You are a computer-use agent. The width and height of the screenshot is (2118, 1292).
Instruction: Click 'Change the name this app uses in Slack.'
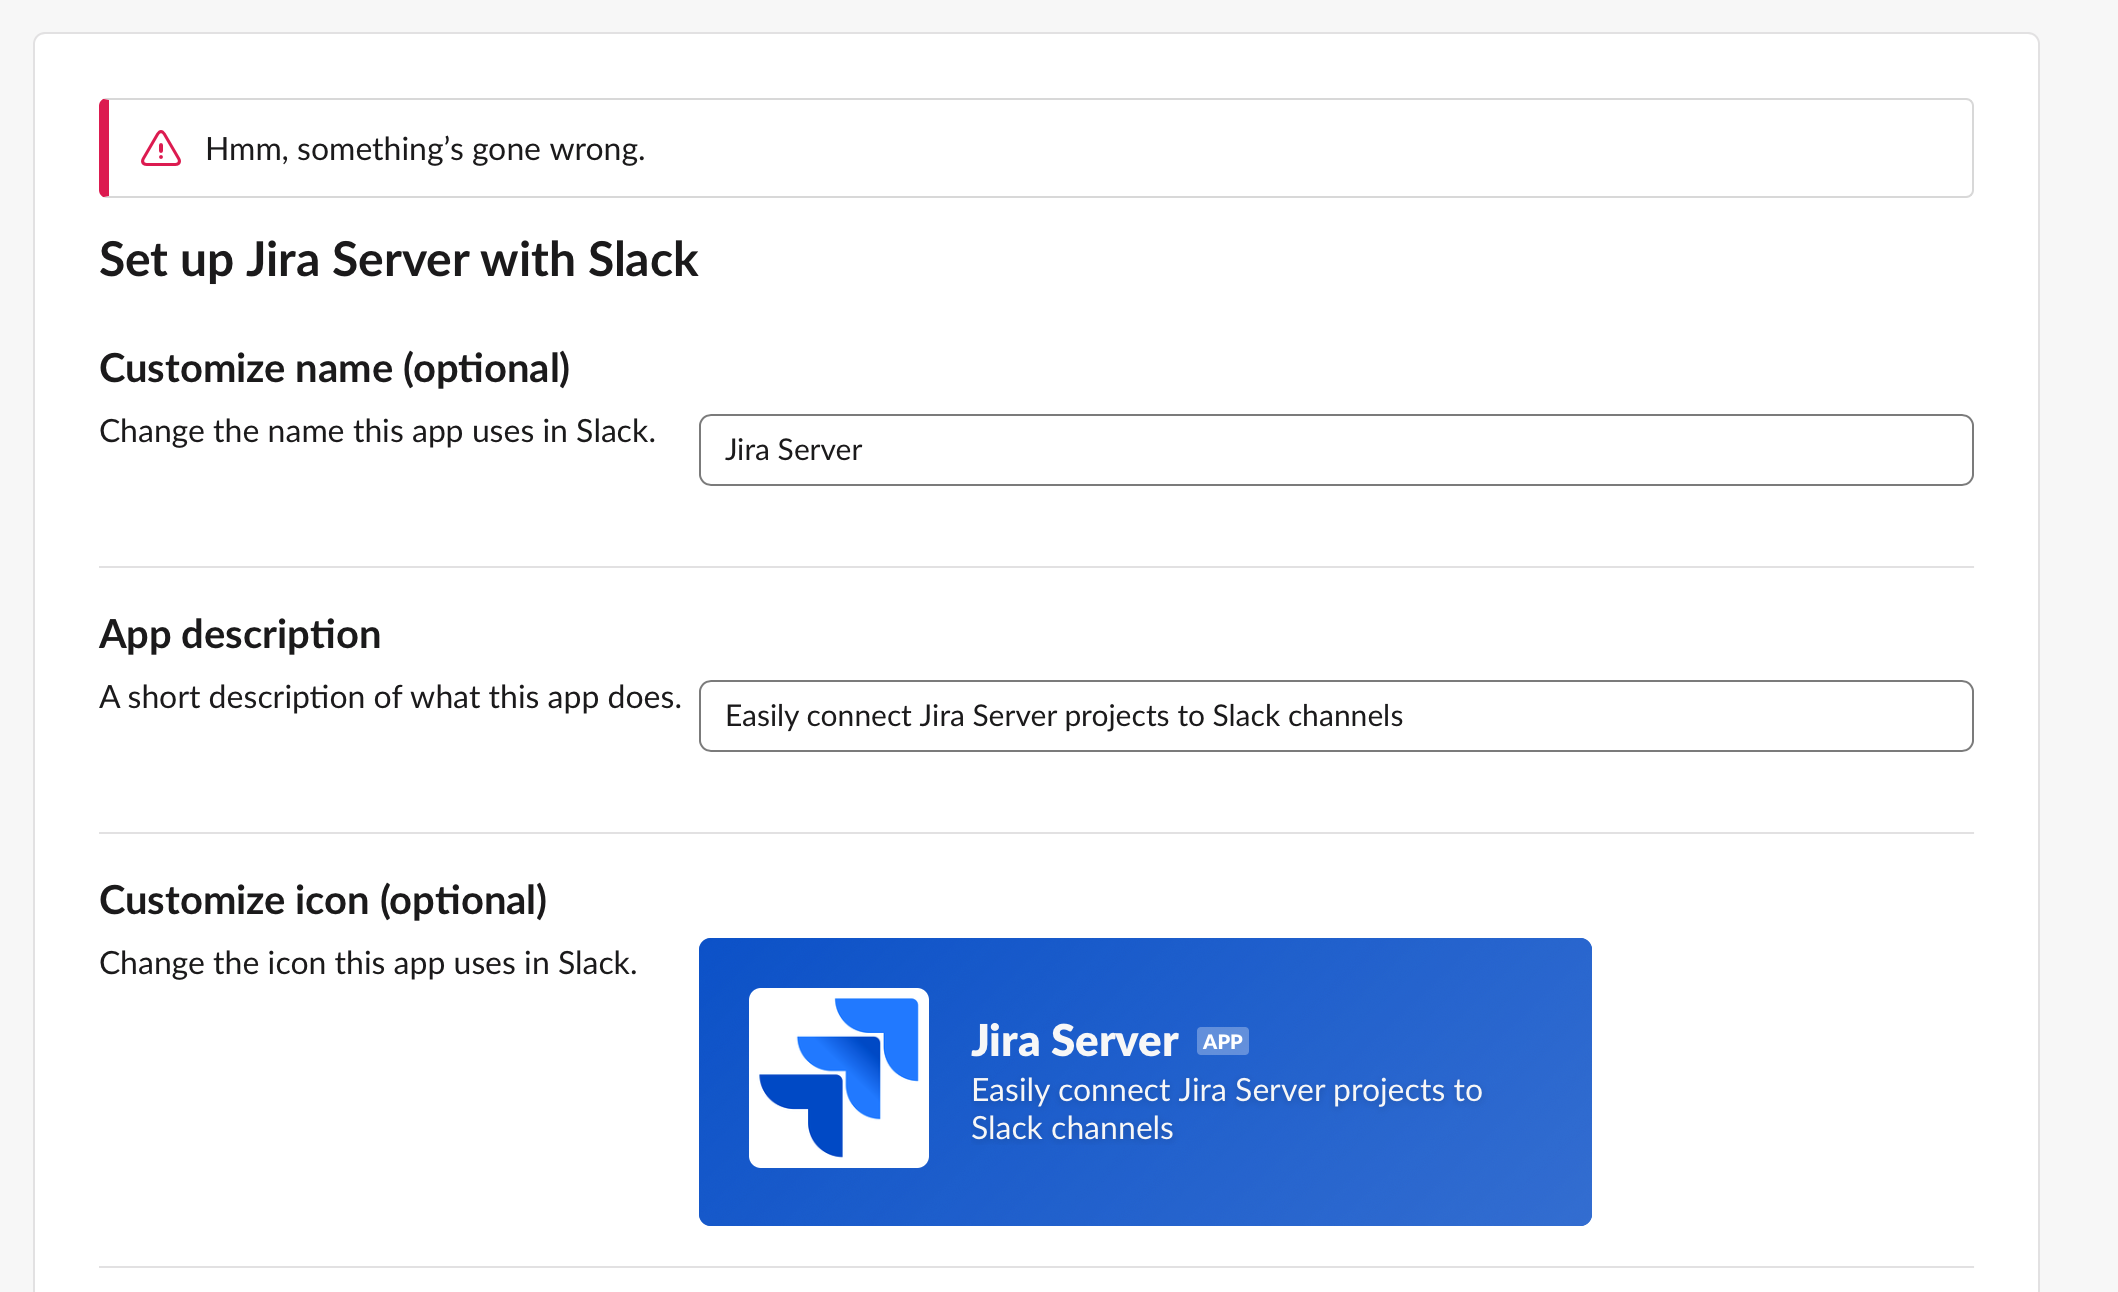[377, 431]
